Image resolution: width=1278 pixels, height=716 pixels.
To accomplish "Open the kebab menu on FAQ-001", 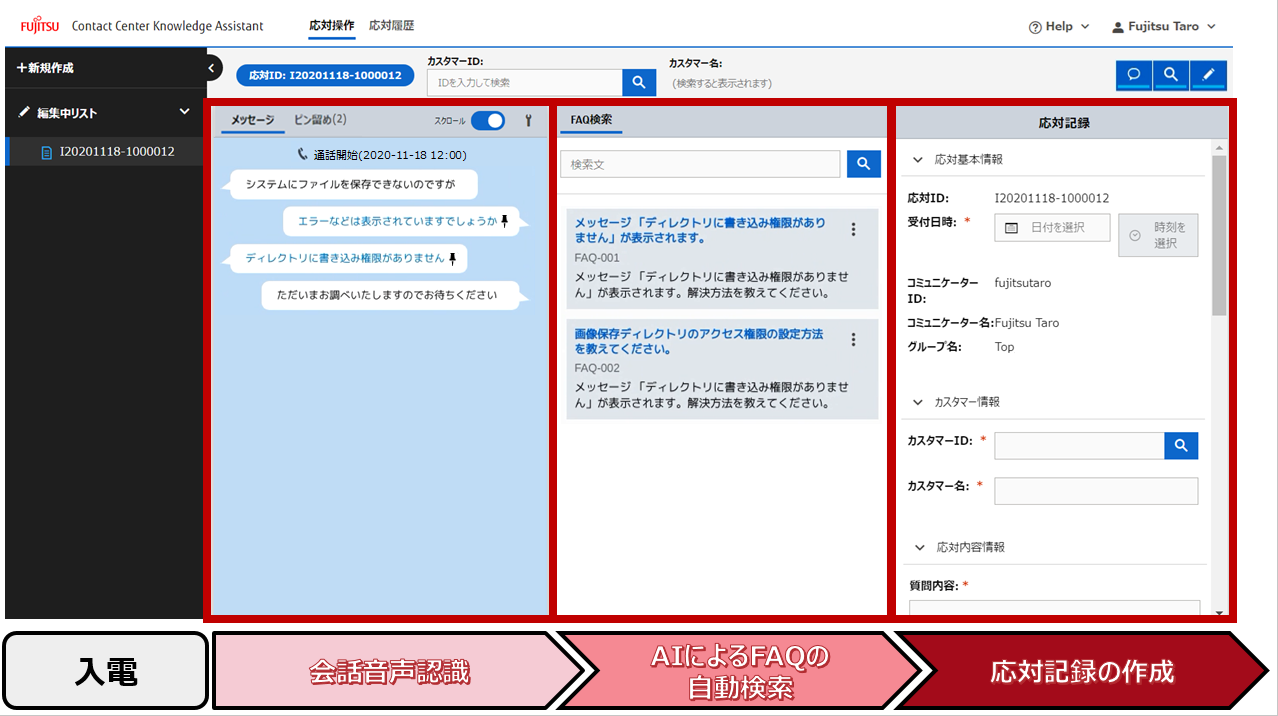I will tap(853, 229).
